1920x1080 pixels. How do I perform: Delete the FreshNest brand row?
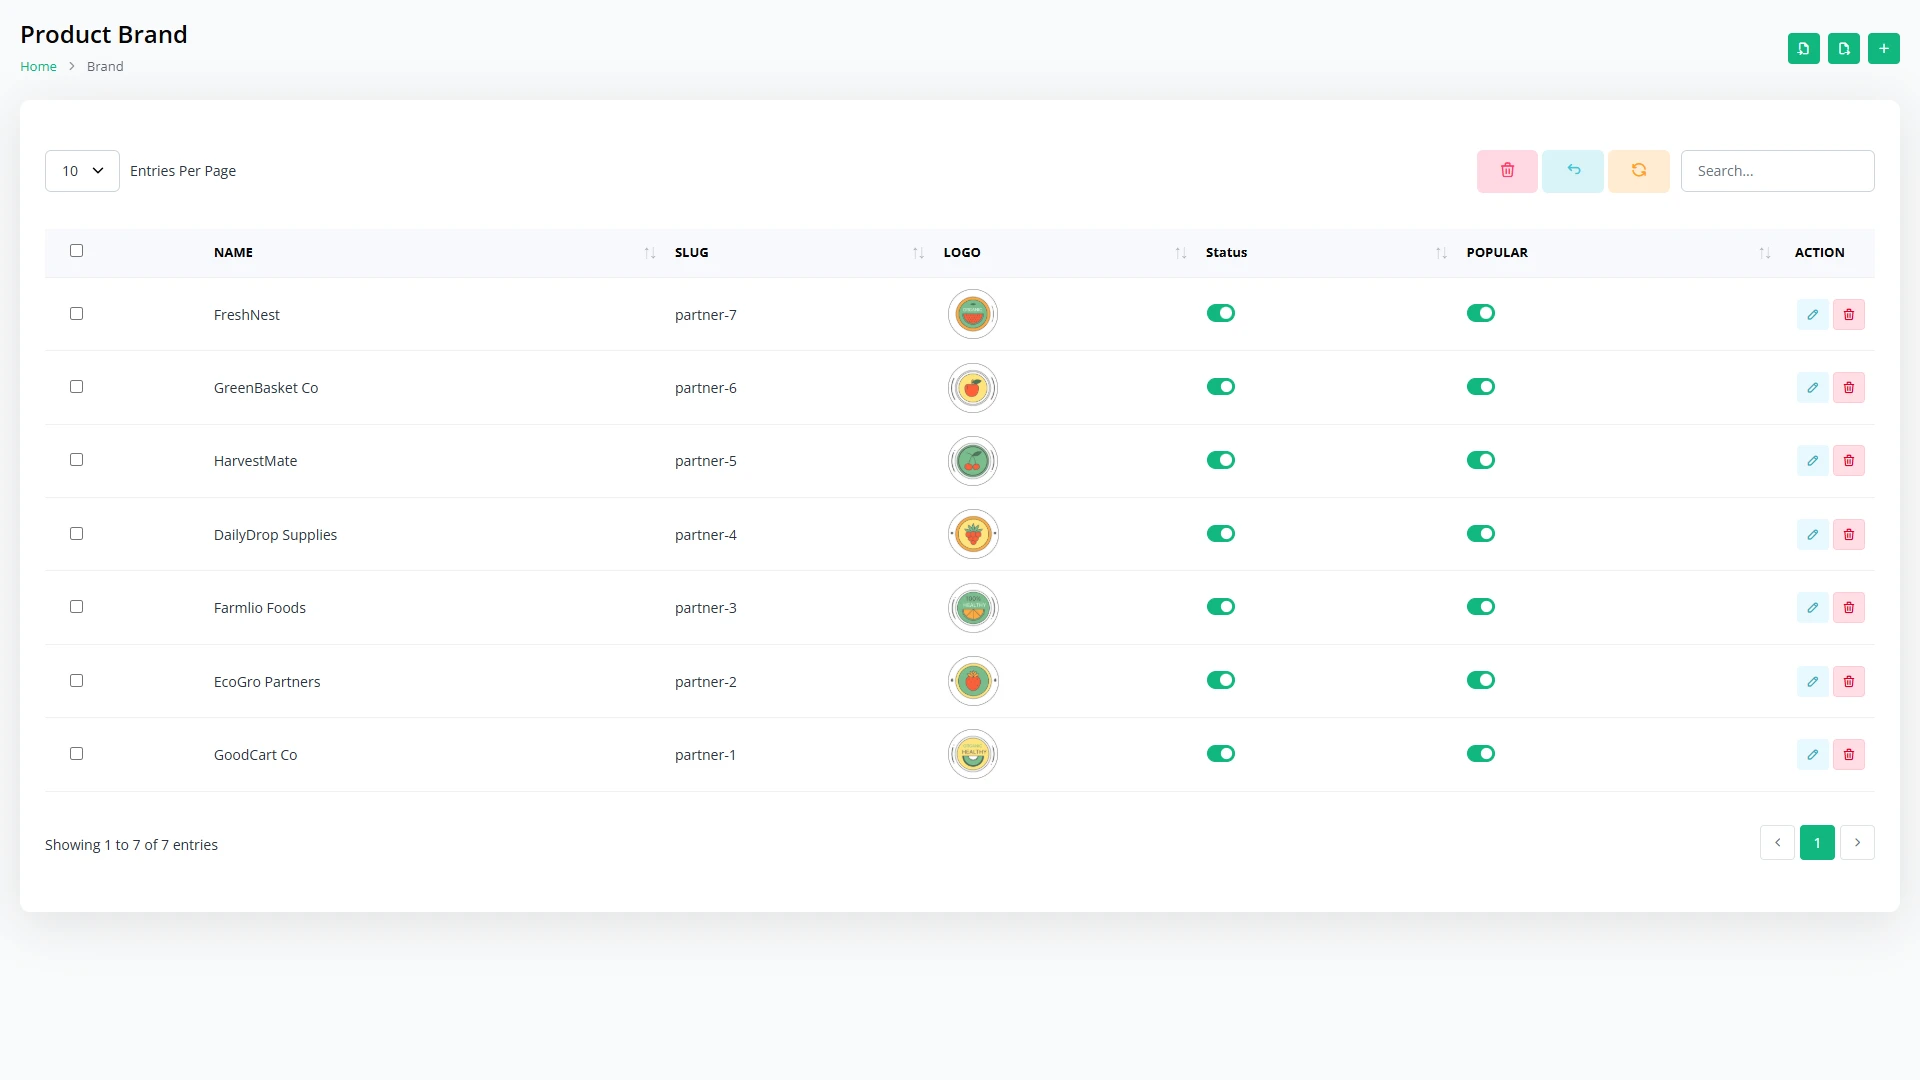(x=1849, y=315)
